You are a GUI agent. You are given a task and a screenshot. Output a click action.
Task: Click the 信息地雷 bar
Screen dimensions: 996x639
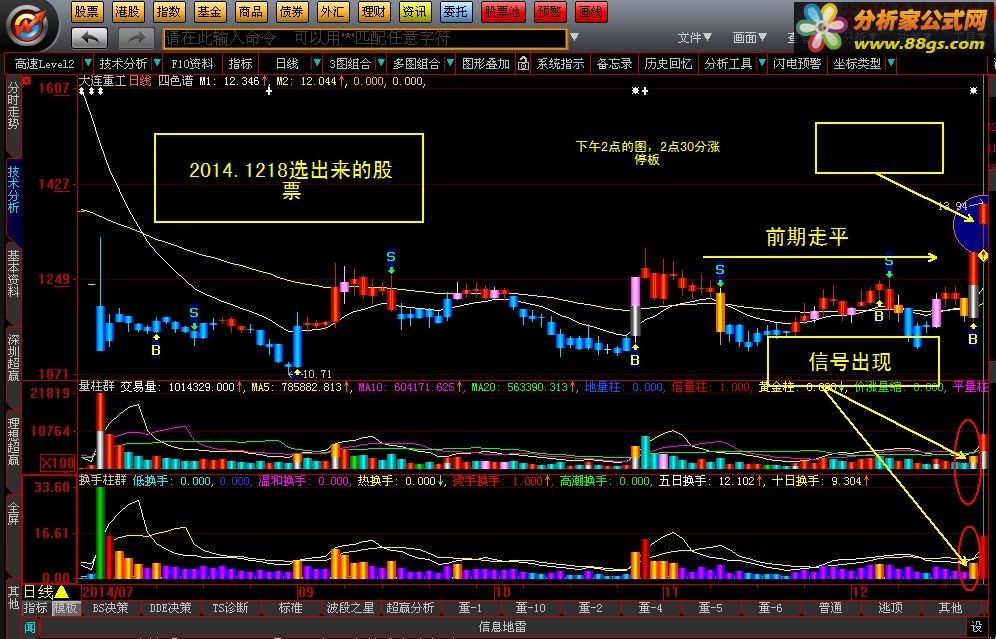point(502,627)
